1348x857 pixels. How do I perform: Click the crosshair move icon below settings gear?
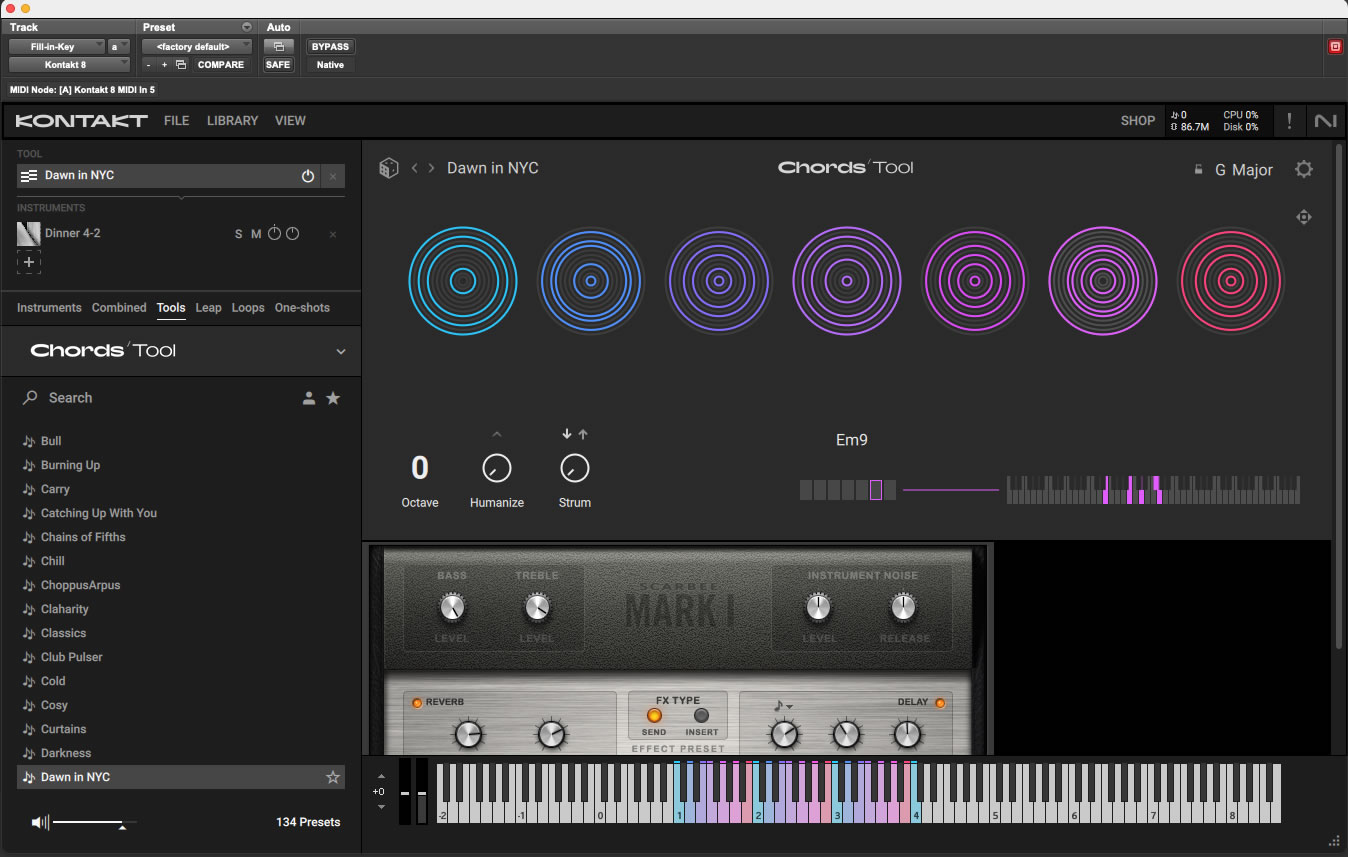coord(1304,217)
